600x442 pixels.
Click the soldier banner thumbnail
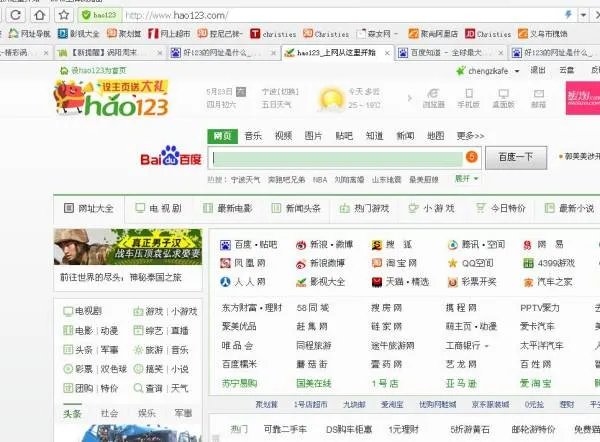[128, 247]
